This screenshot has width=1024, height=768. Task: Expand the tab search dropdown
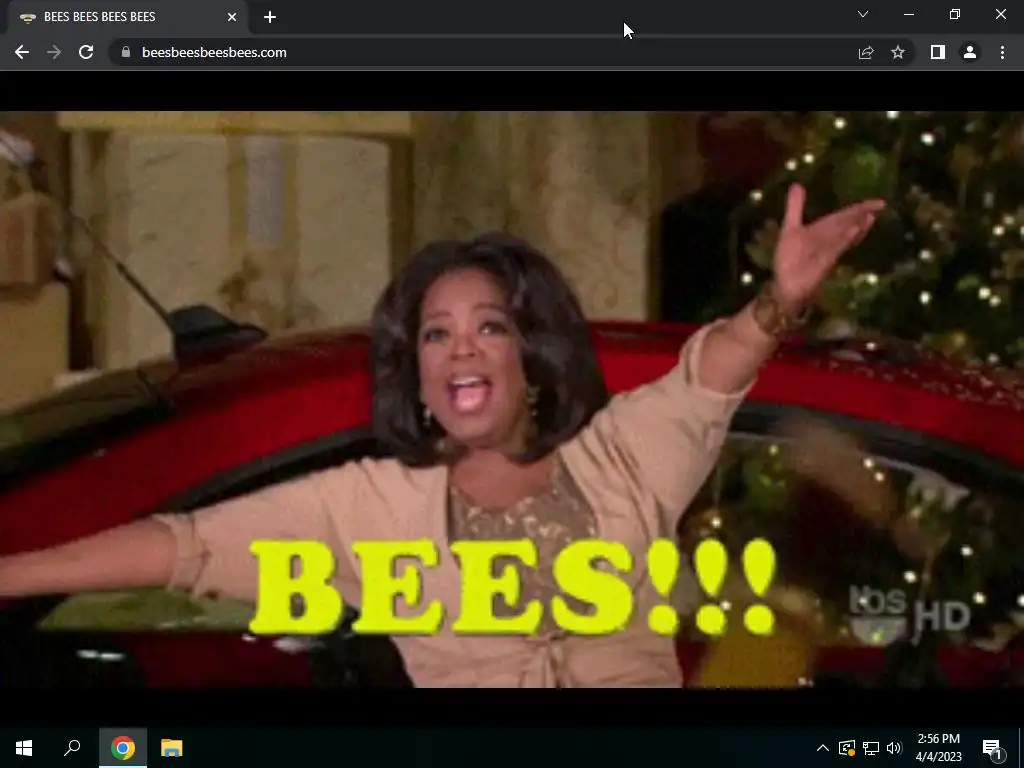point(863,14)
